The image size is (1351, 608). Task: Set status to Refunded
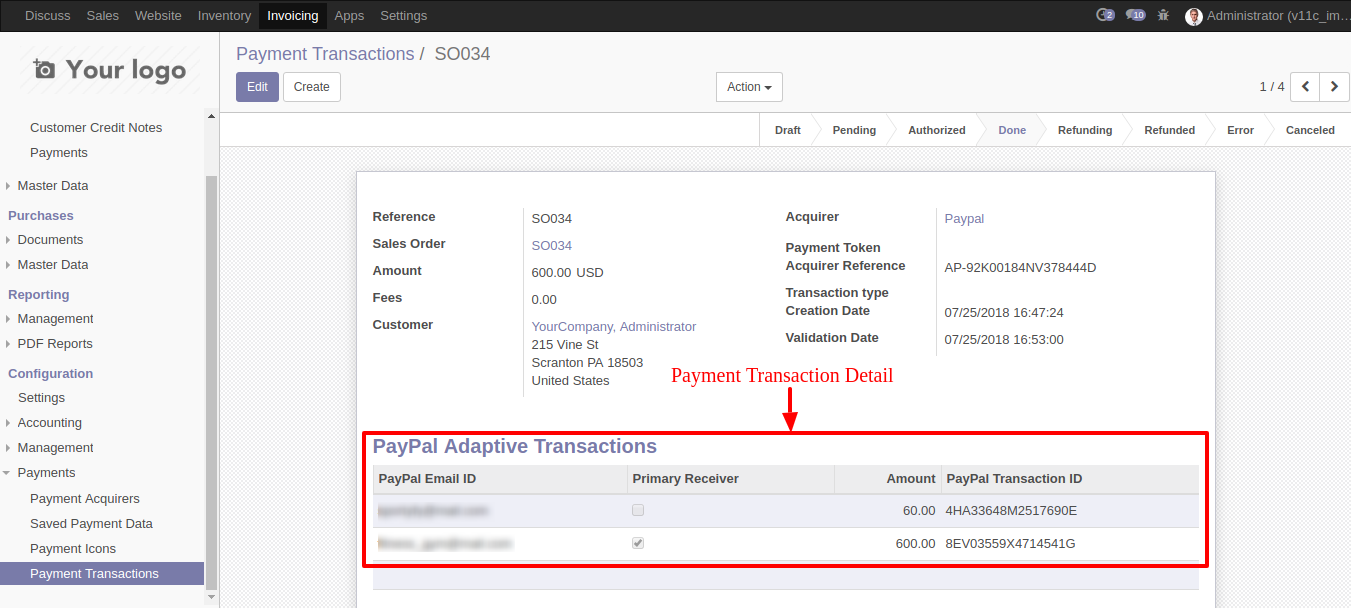[1170, 130]
